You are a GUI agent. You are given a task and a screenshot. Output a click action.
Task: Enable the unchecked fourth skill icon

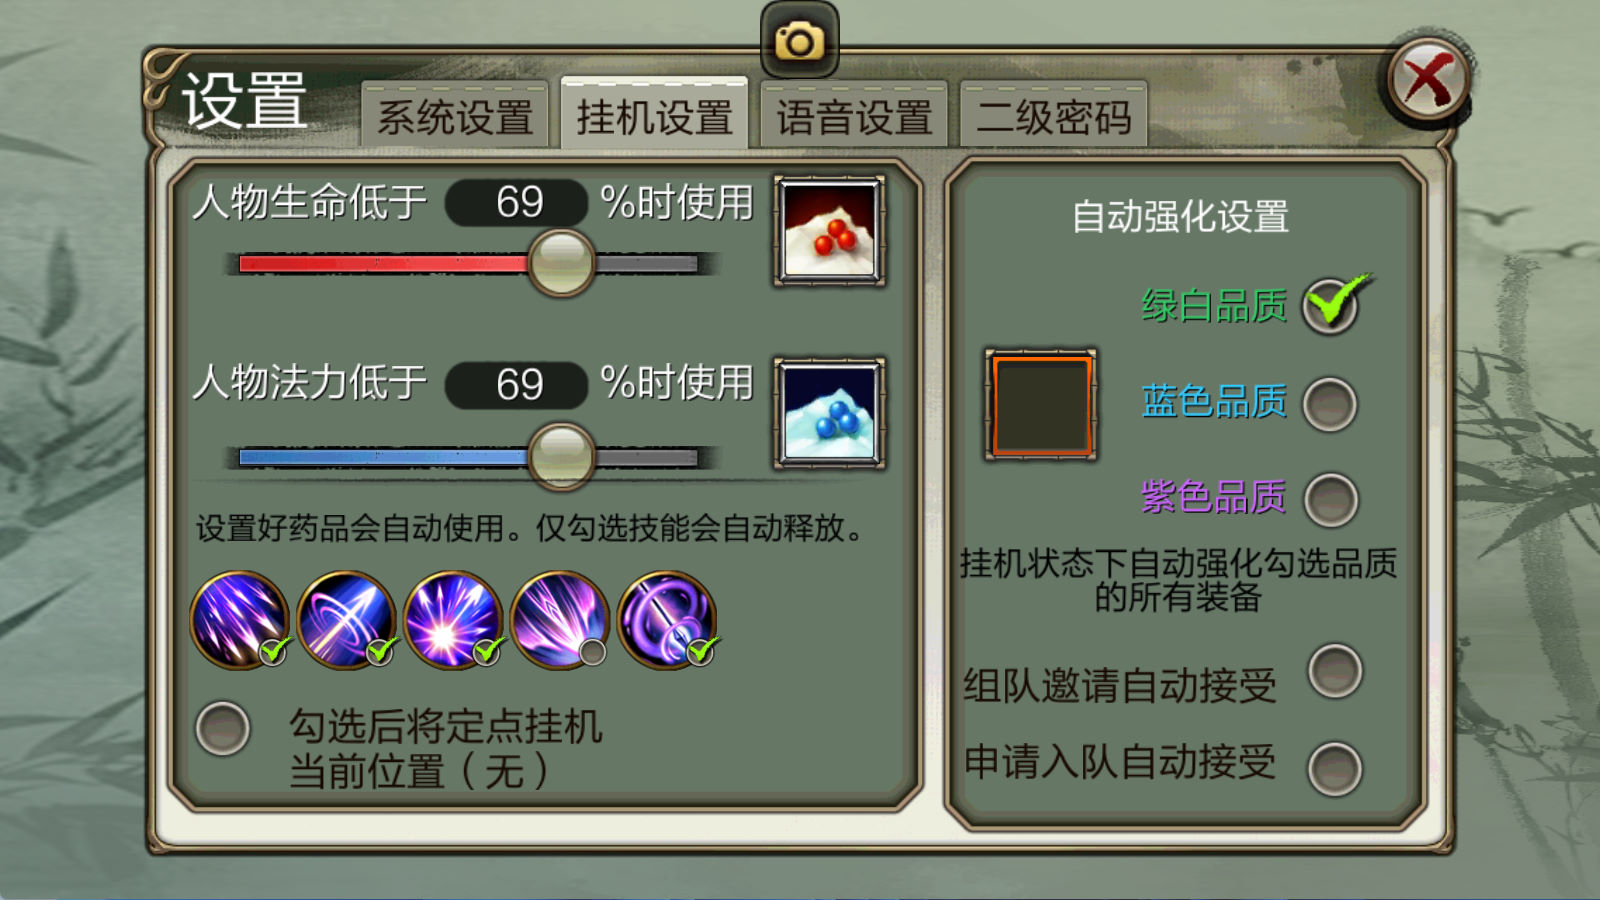tap(560, 620)
